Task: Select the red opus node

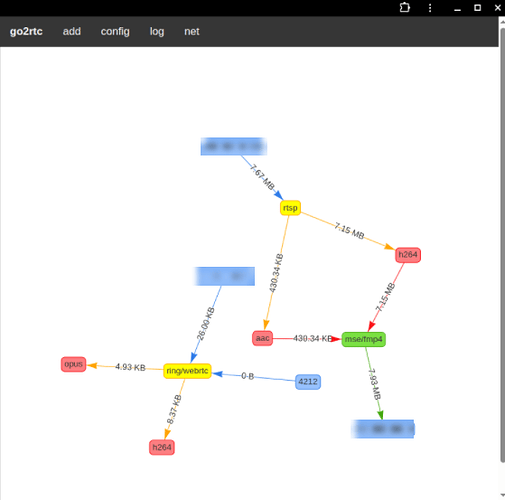Action: pyautogui.click(x=73, y=364)
